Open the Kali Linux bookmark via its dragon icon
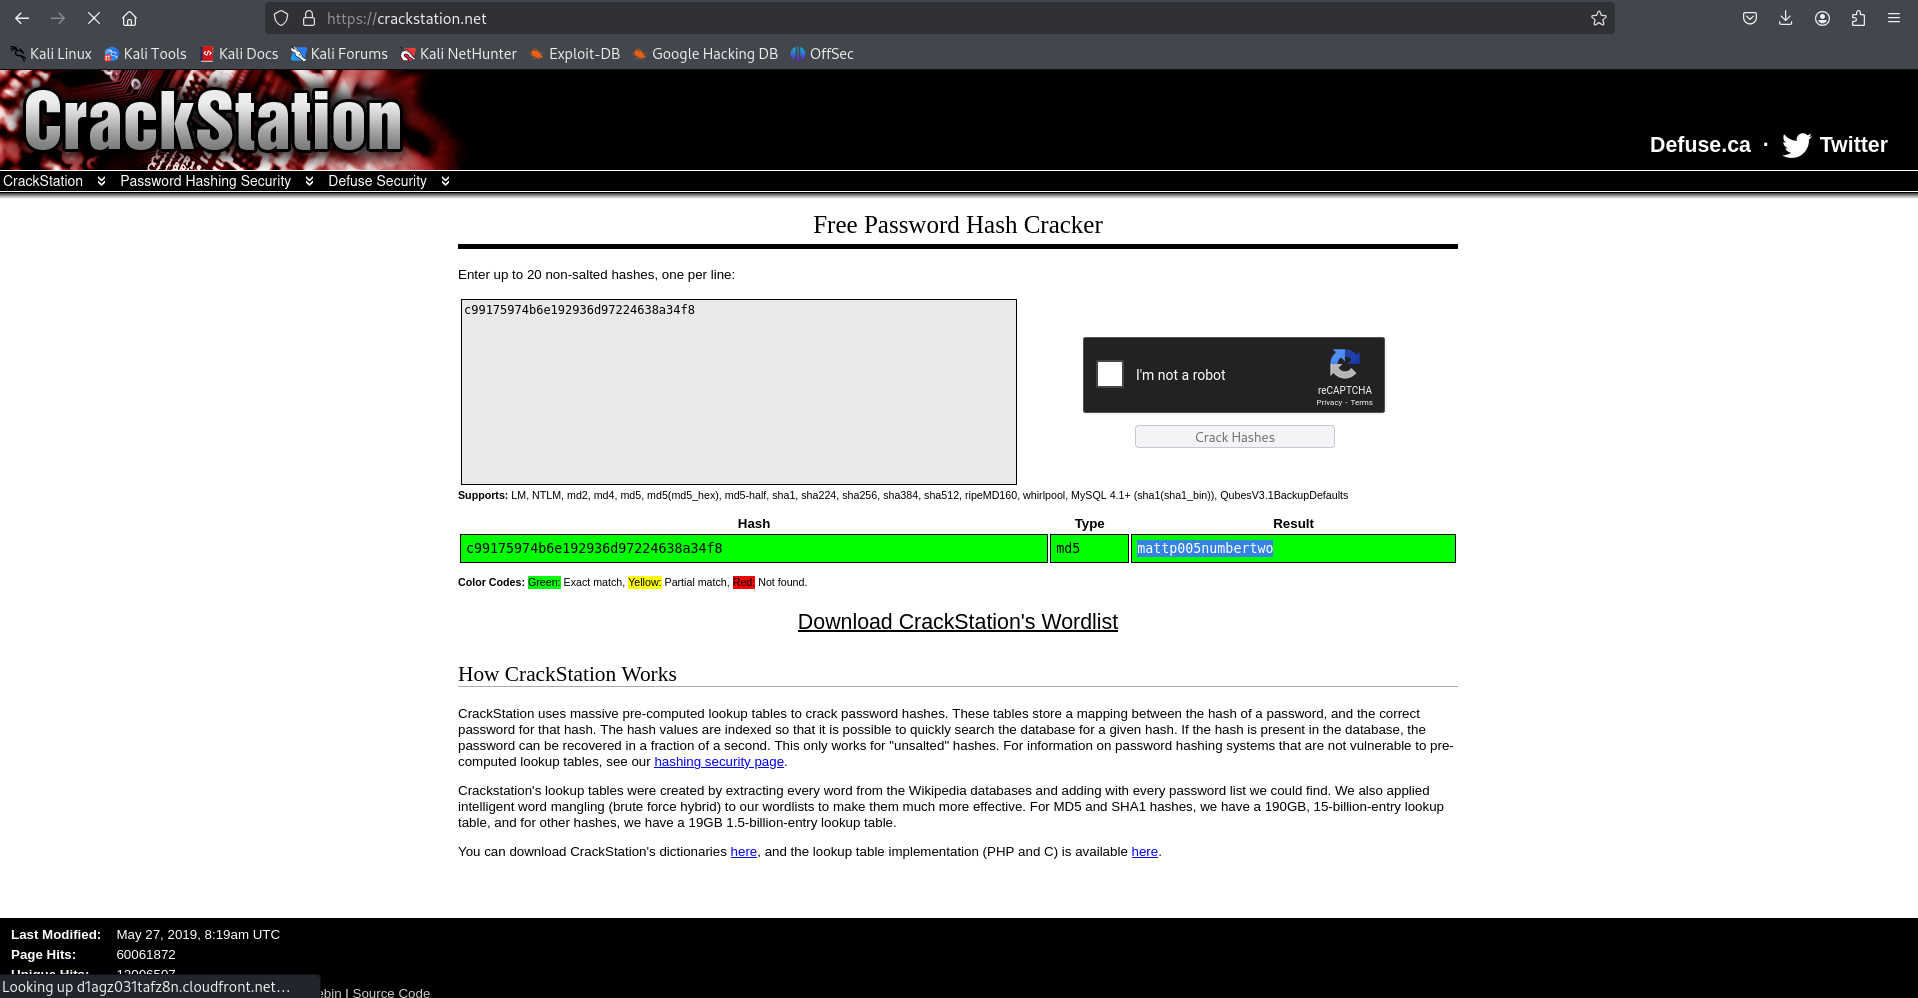 point(16,54)
